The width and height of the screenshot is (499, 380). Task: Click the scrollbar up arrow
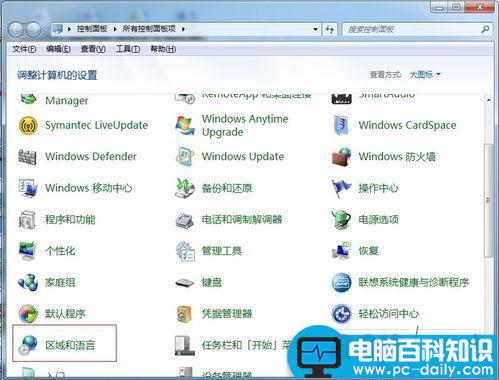[x=488, y=100]
